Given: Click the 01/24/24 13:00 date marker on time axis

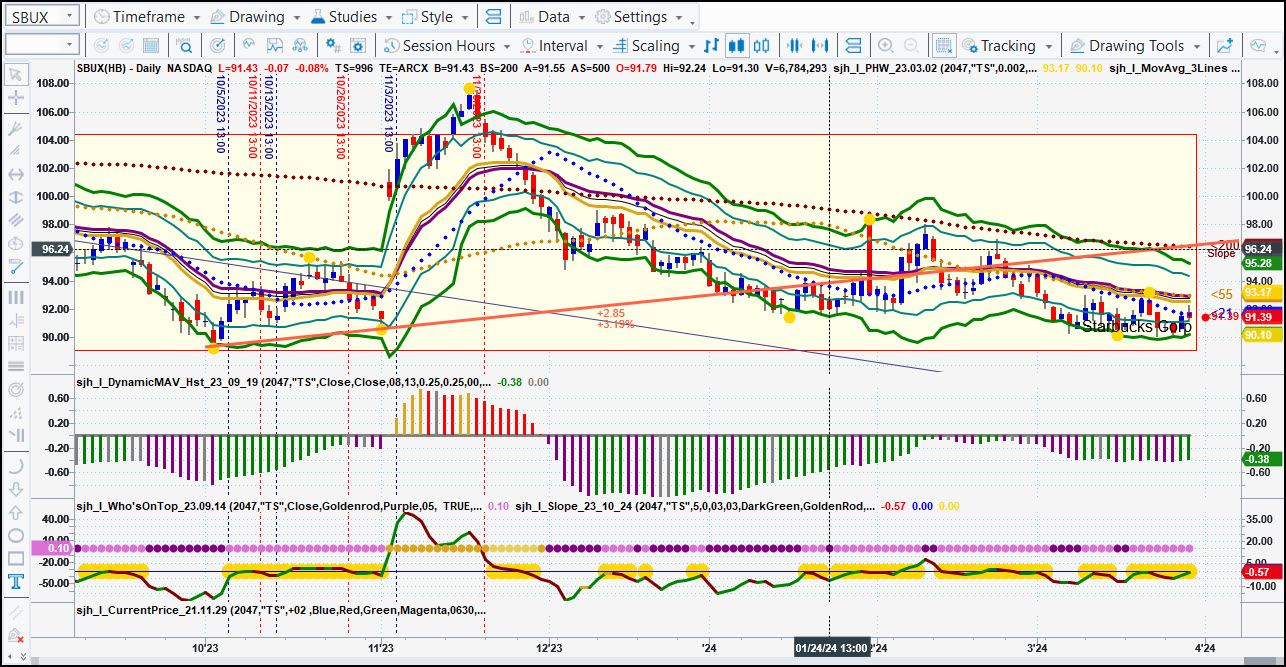Looking at the screenshot, I should point(831,647).
